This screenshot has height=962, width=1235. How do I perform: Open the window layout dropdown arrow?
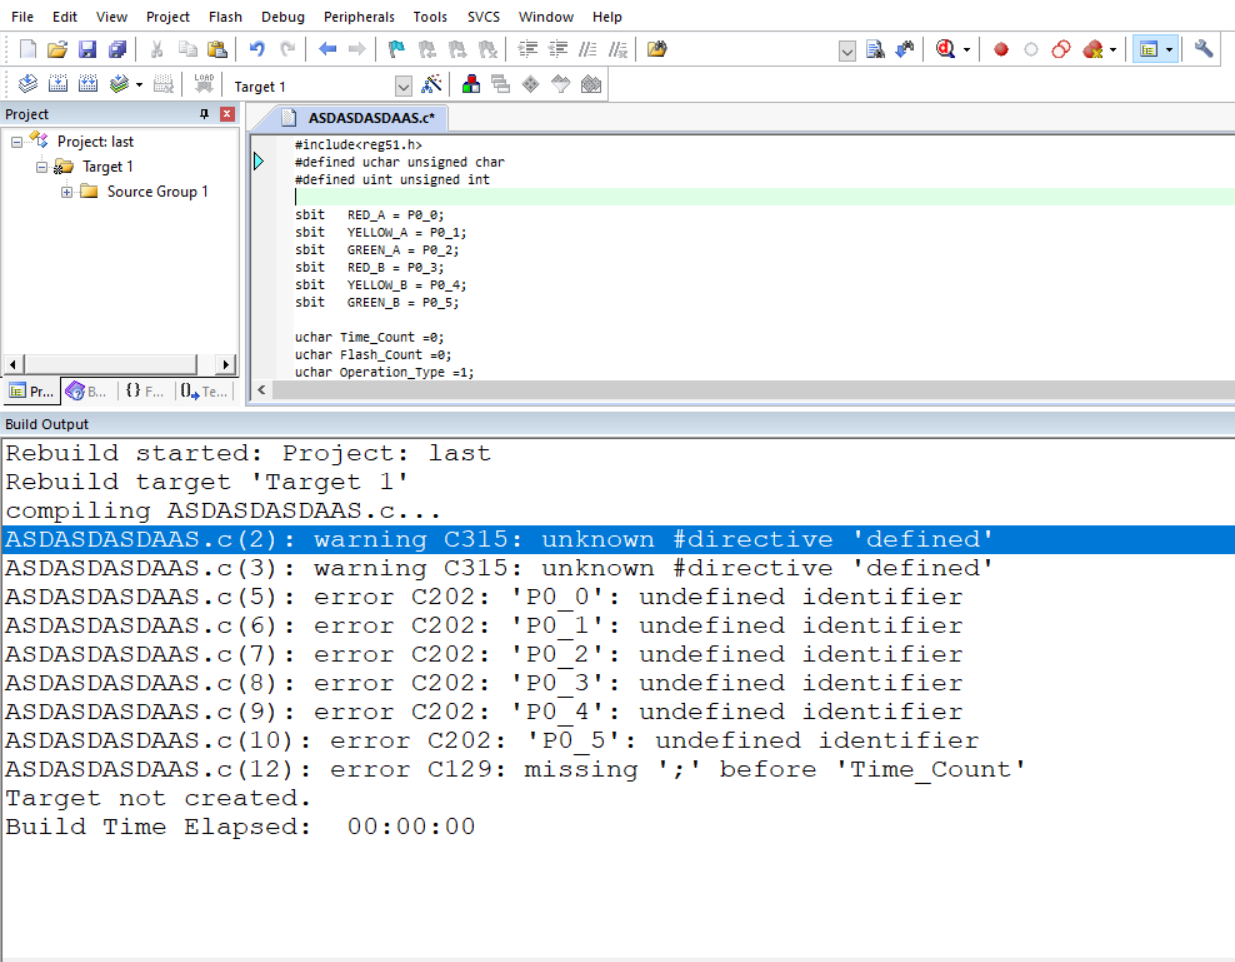1168,49
